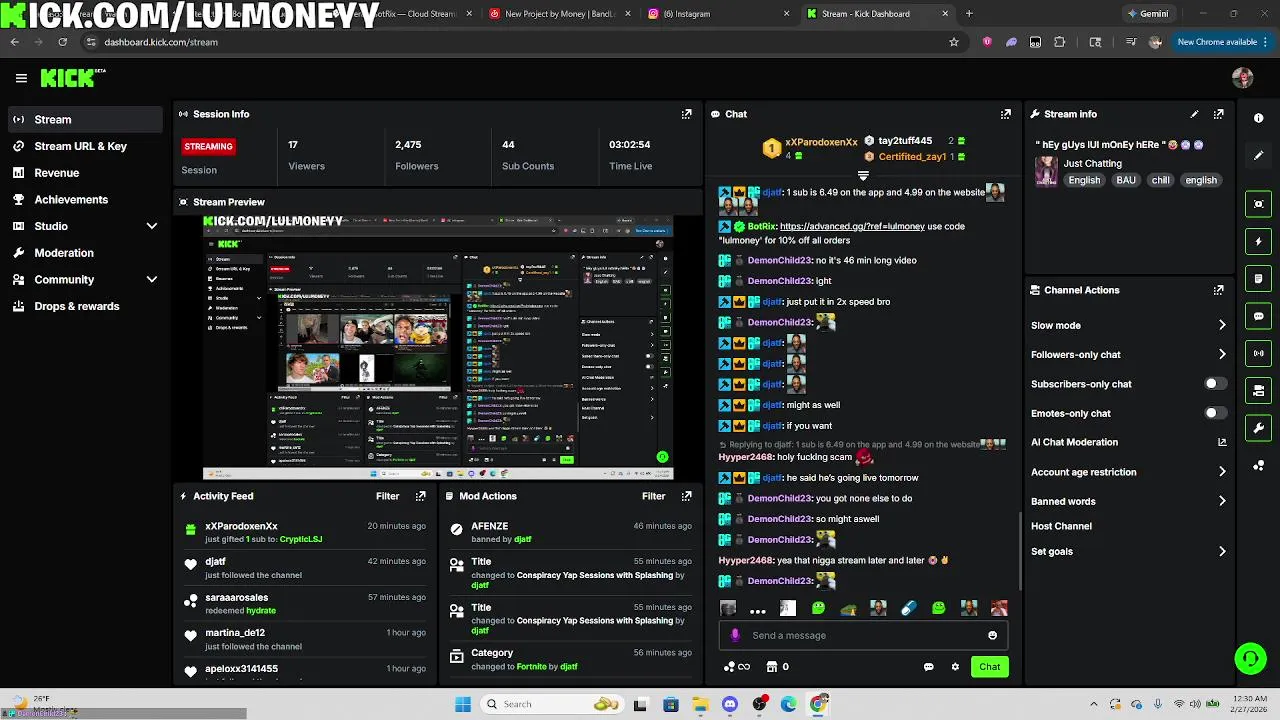The image size is (1280, 720).
Task: Click the 'chill' stream tag
Action: point(1160,180)
